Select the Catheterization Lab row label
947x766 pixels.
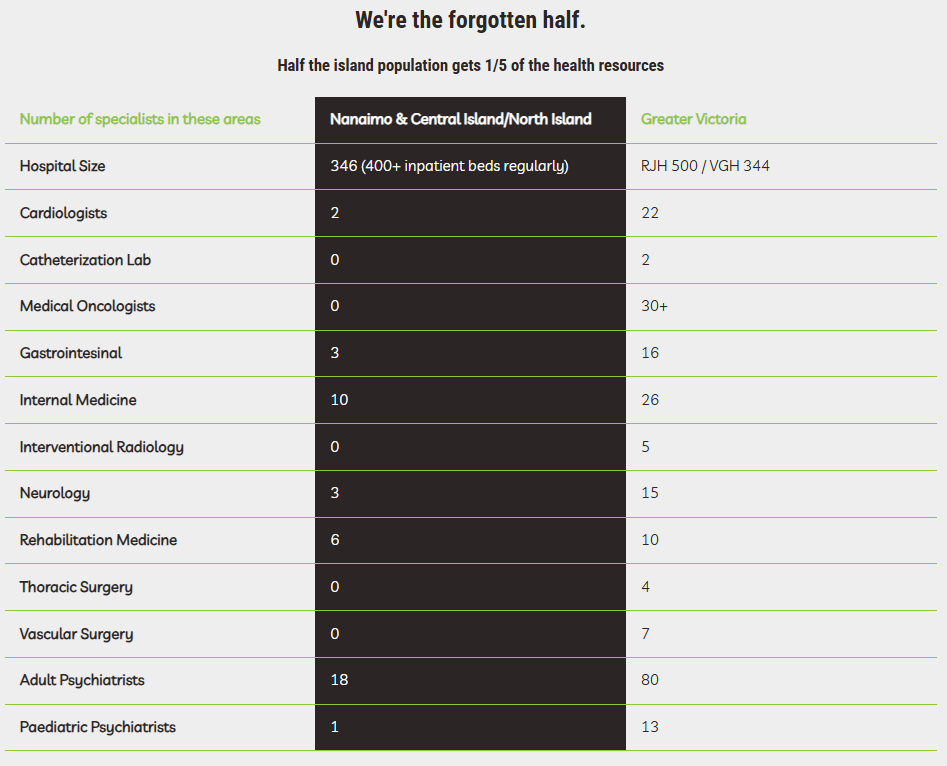pos(86,260)
